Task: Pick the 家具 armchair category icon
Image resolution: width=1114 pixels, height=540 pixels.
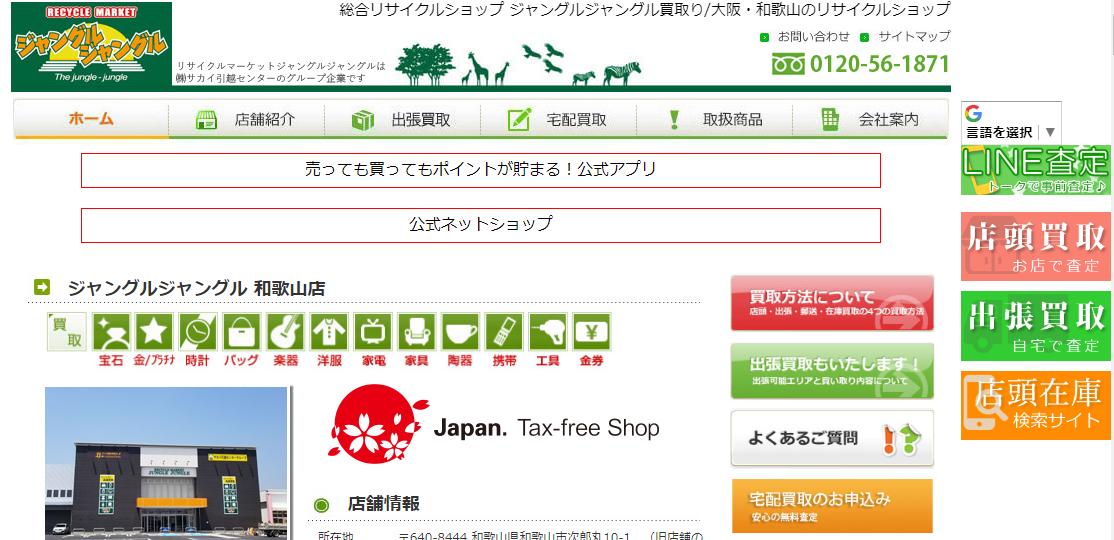Action: click(417, 332)
